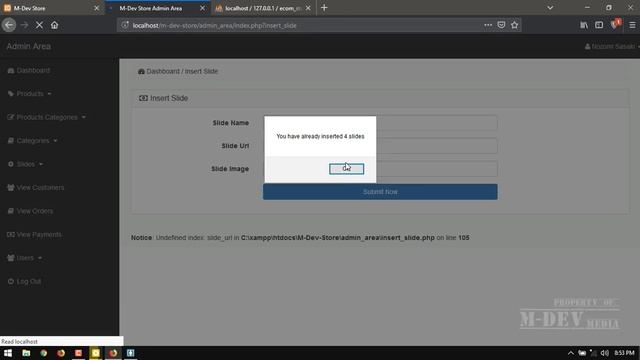The height and width of the screenshot is (360, 640).
Task: Expand the Products sidebar menu
Action: point(29,94)
